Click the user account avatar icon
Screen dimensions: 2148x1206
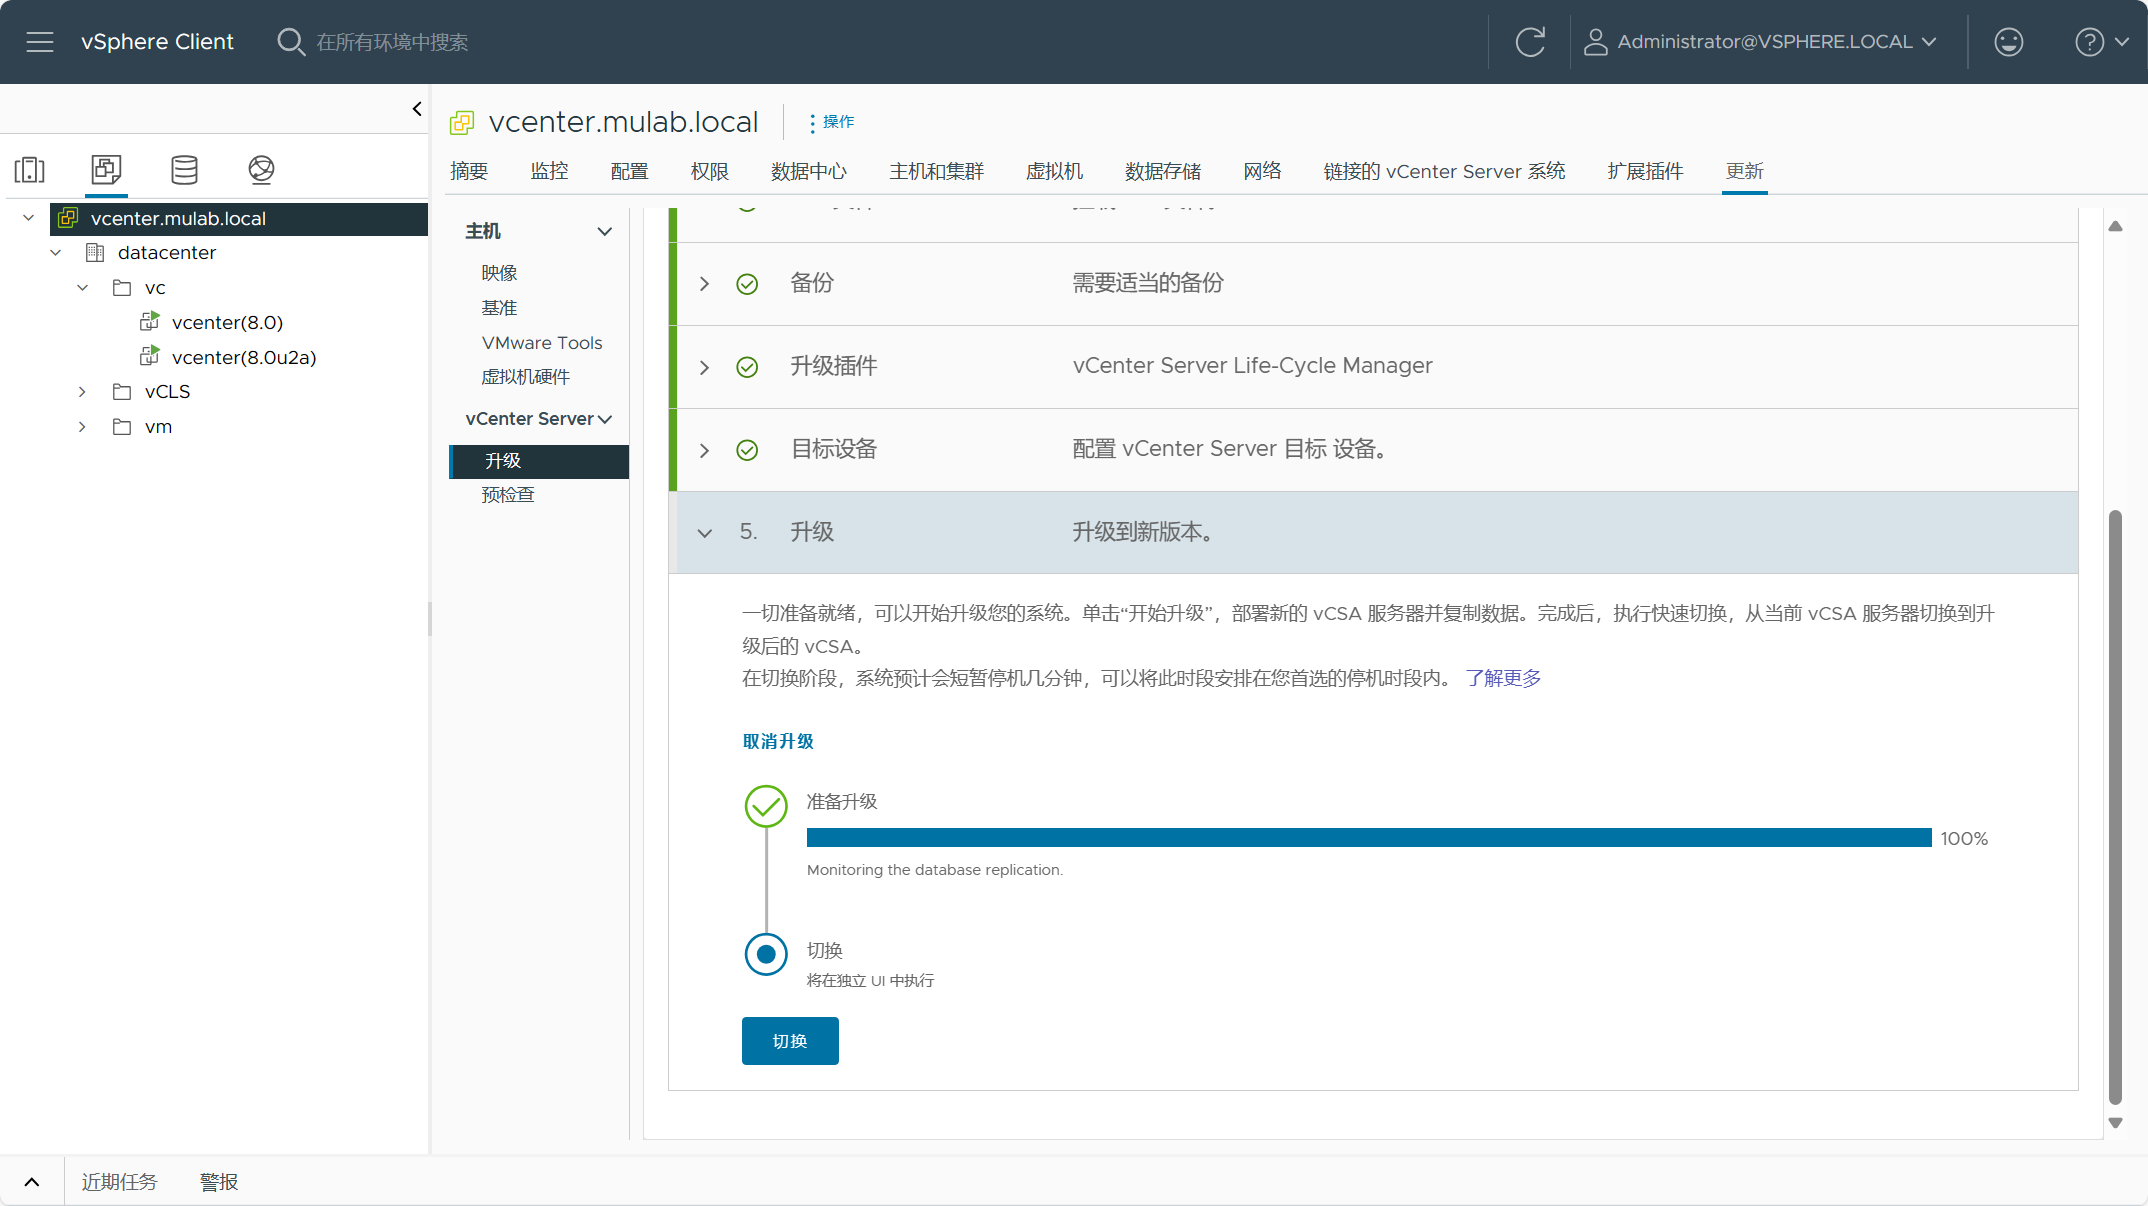coord(1595,42)
